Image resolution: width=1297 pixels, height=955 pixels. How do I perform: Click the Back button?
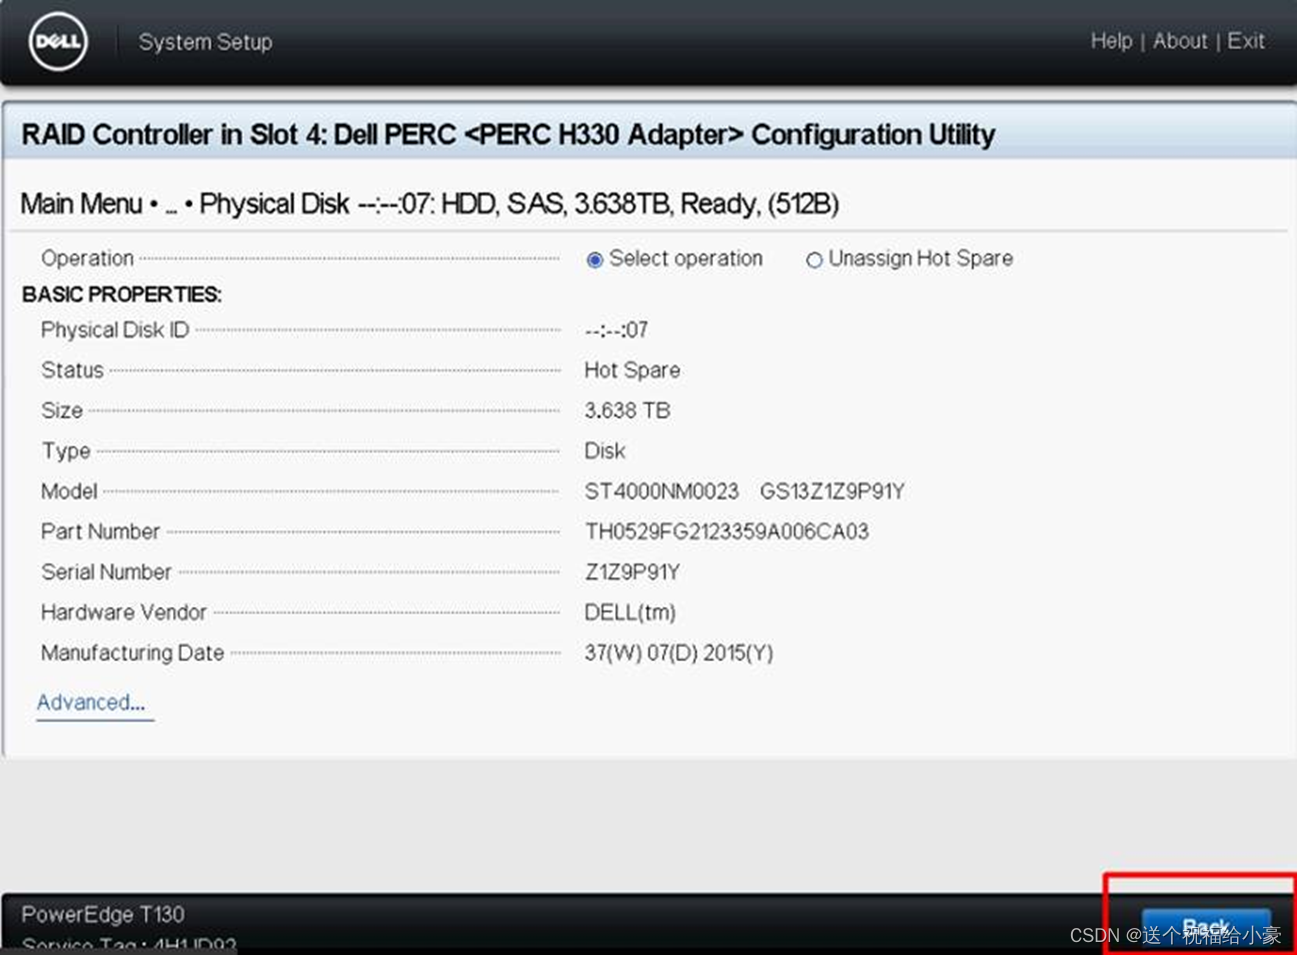tap(1206, 927)
